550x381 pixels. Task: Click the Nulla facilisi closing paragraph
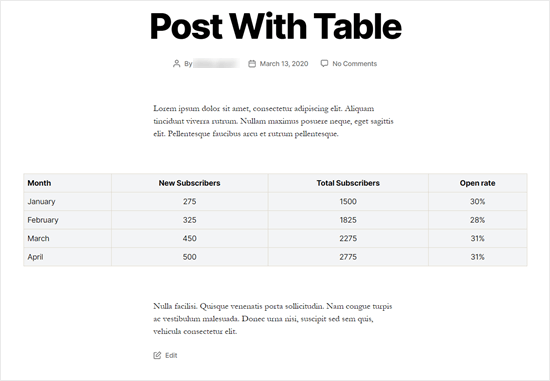click(273, 319)
